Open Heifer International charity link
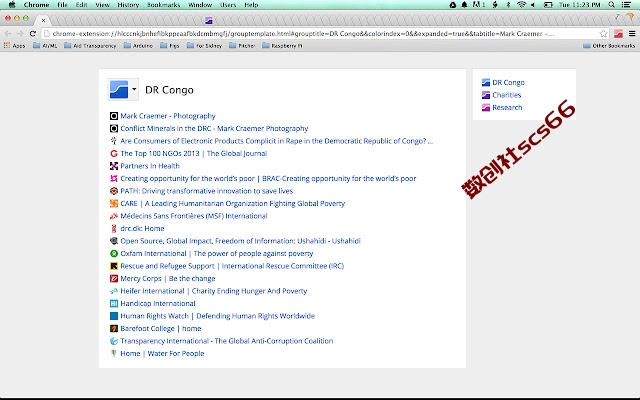Screen dimensions: 640x400 [213, 291]
